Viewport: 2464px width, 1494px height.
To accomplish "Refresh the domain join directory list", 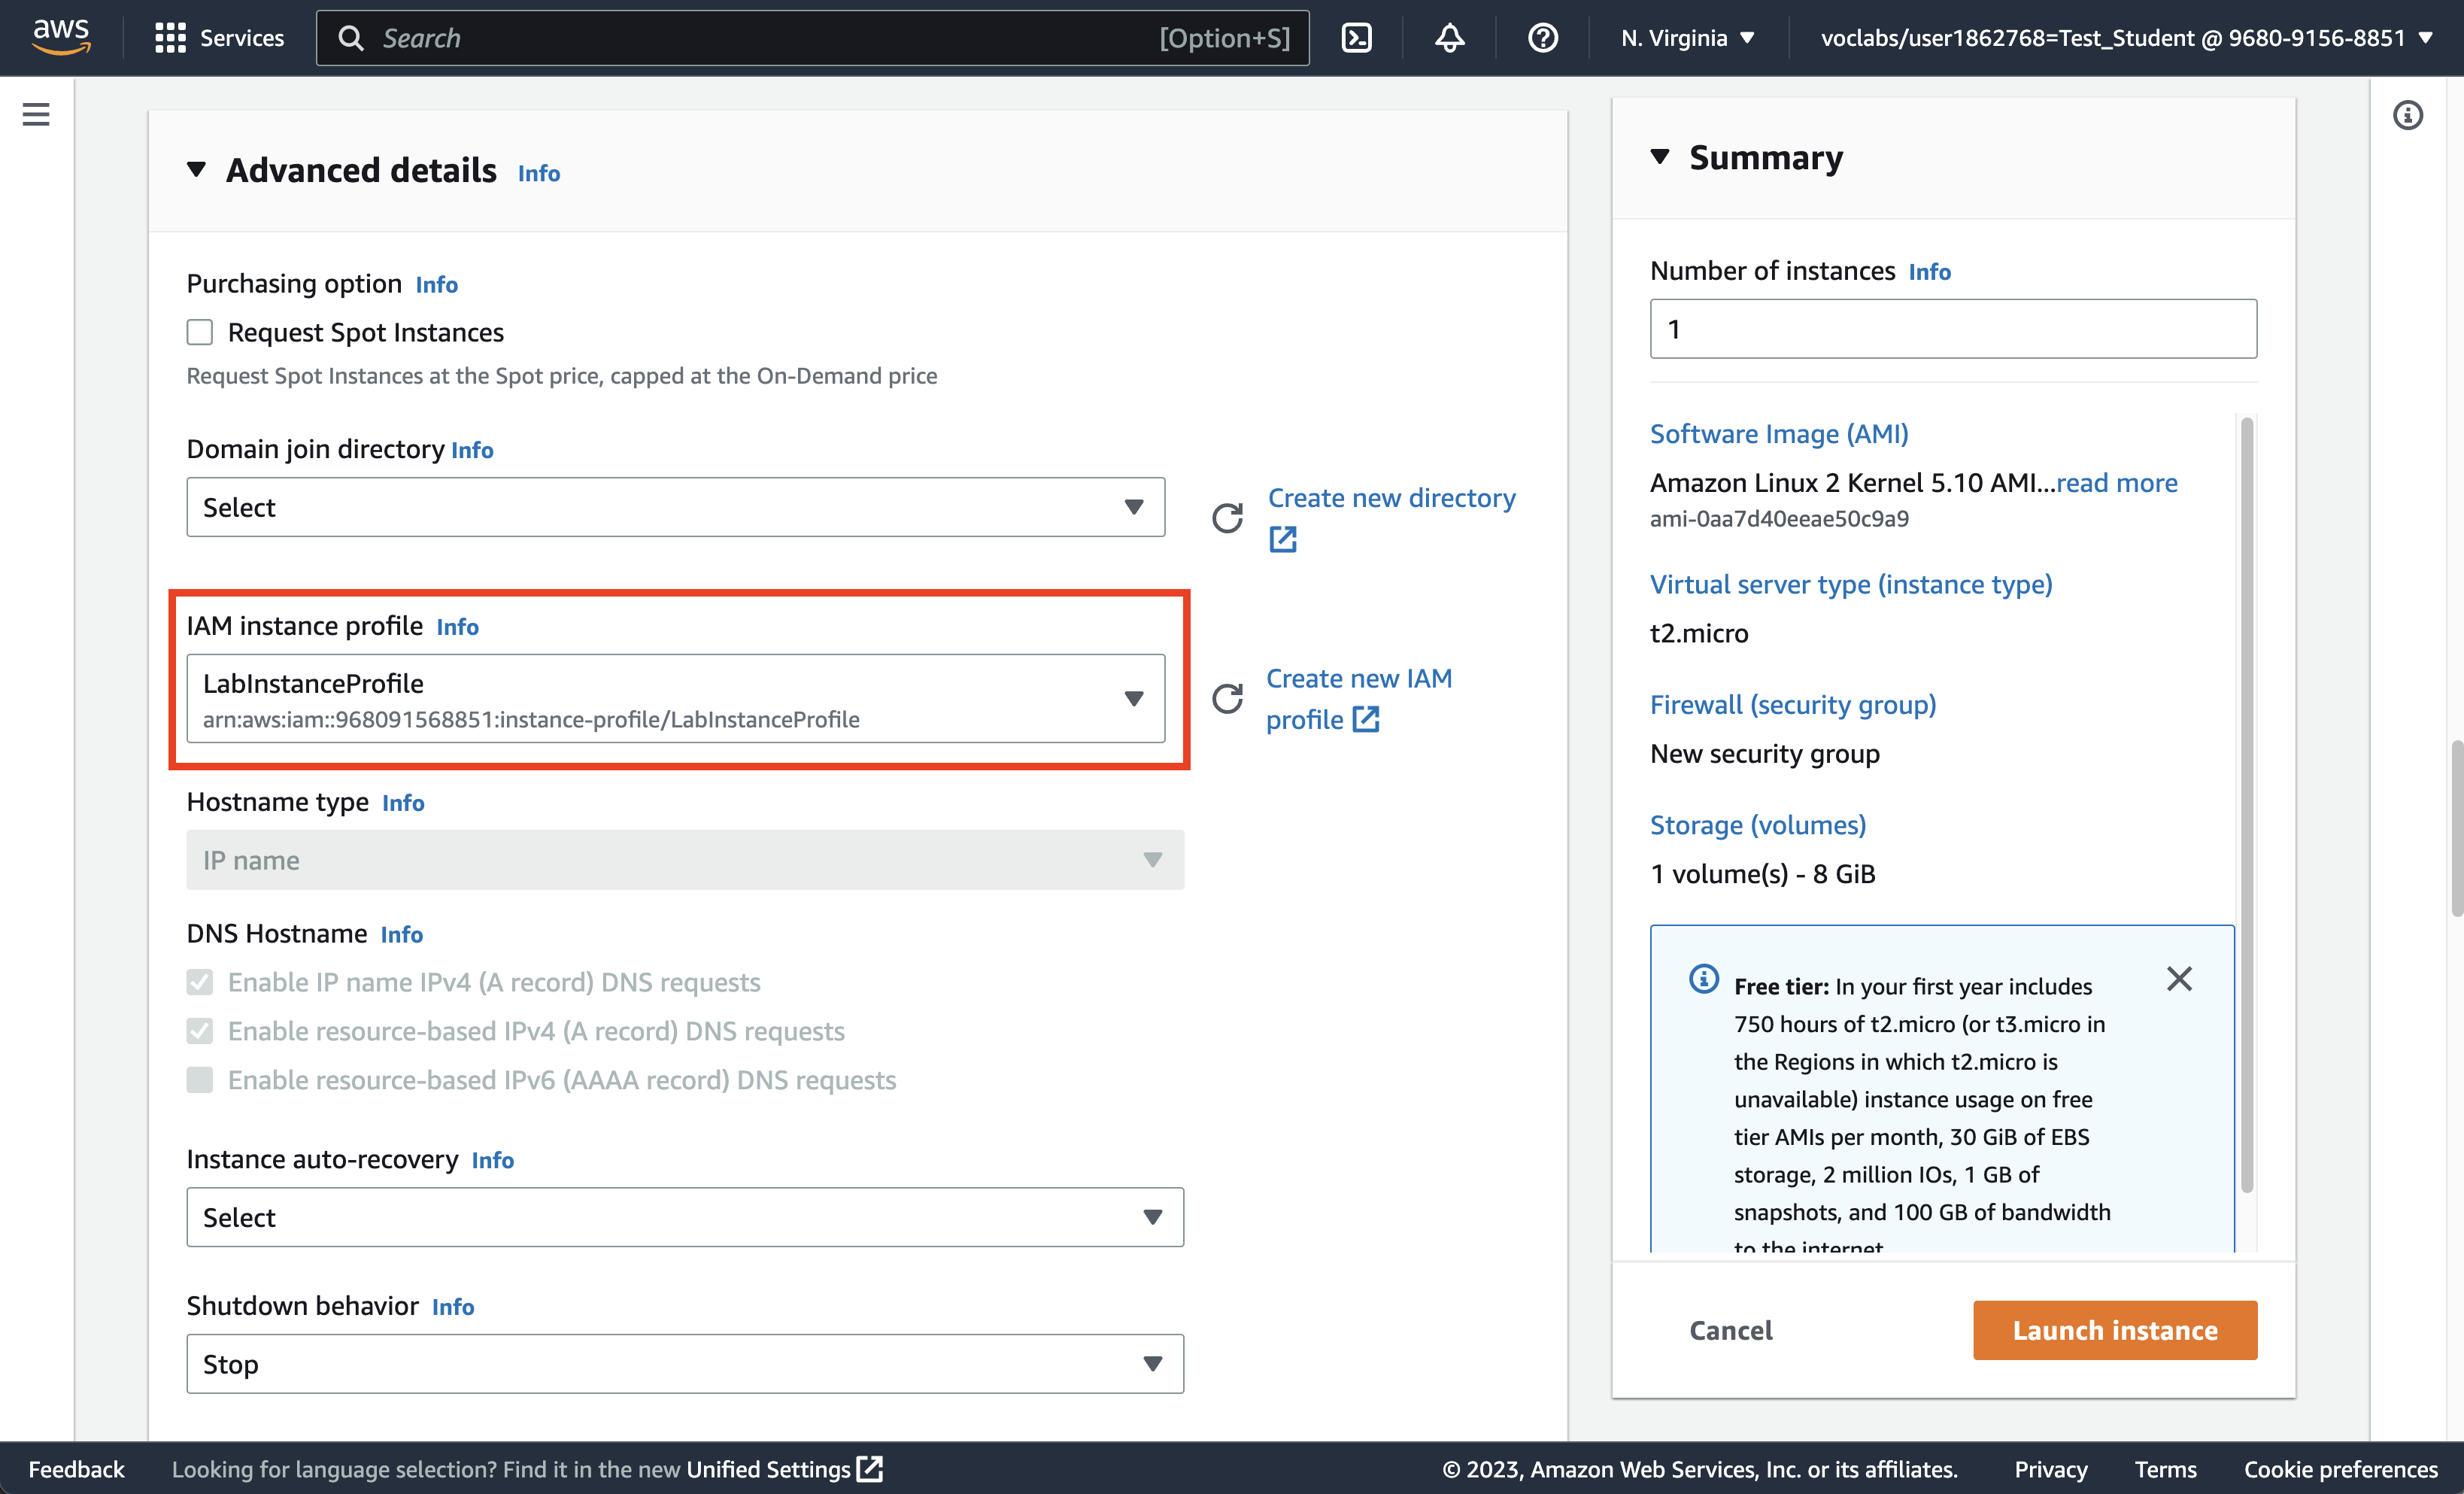I will pyautogui.click(x=1227, y=517).
